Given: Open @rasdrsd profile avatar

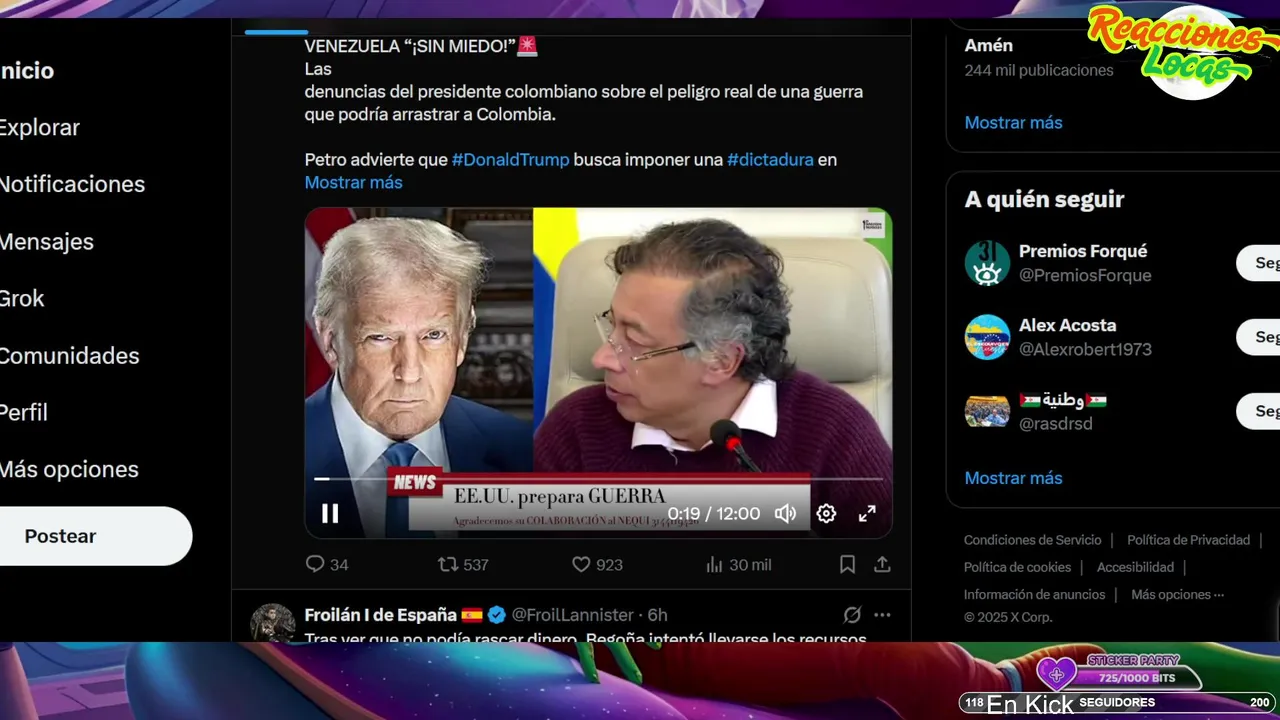Looking at the screenshot, I should (x=987, y=411).
